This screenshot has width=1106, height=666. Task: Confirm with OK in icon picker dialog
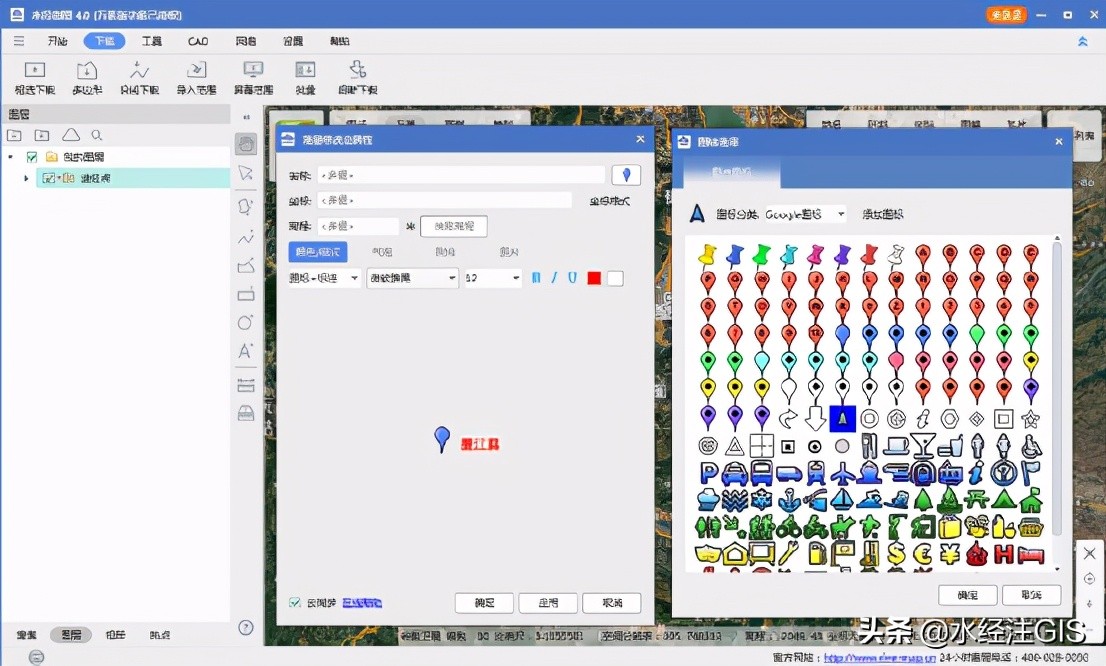pos(968,595)
